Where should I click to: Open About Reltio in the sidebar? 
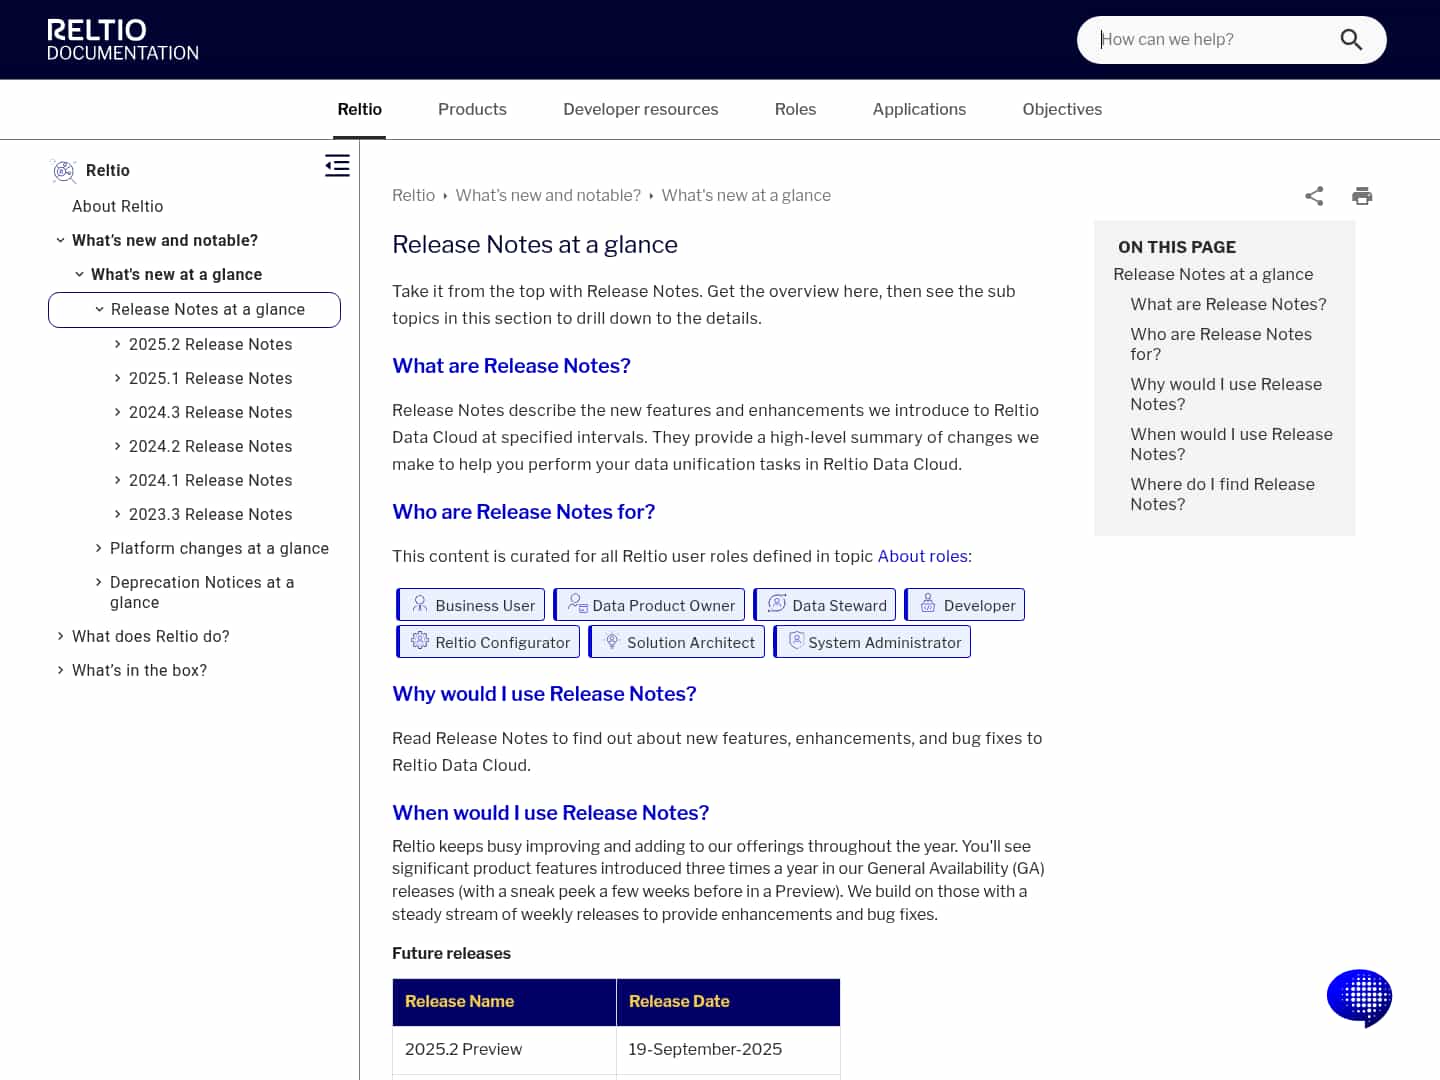(118, 206)
